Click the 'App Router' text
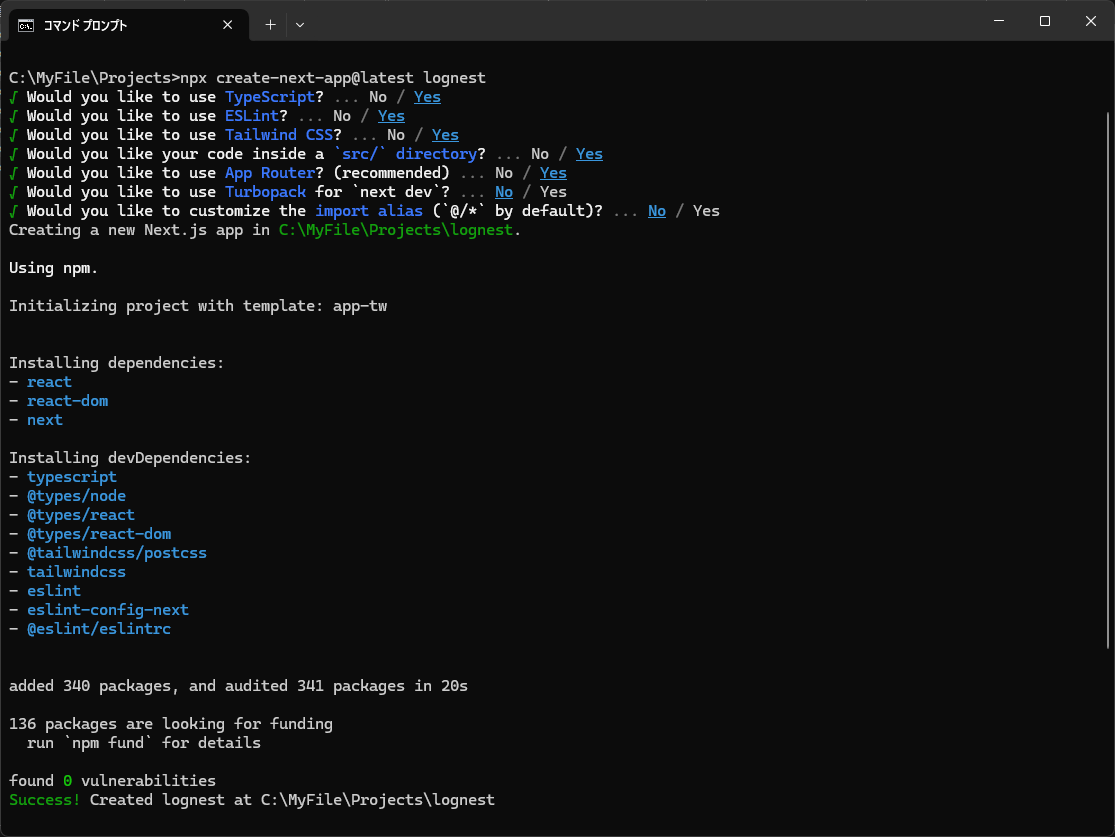The image size is (1115, 837). pyautogui.click(x=270, y=173)
